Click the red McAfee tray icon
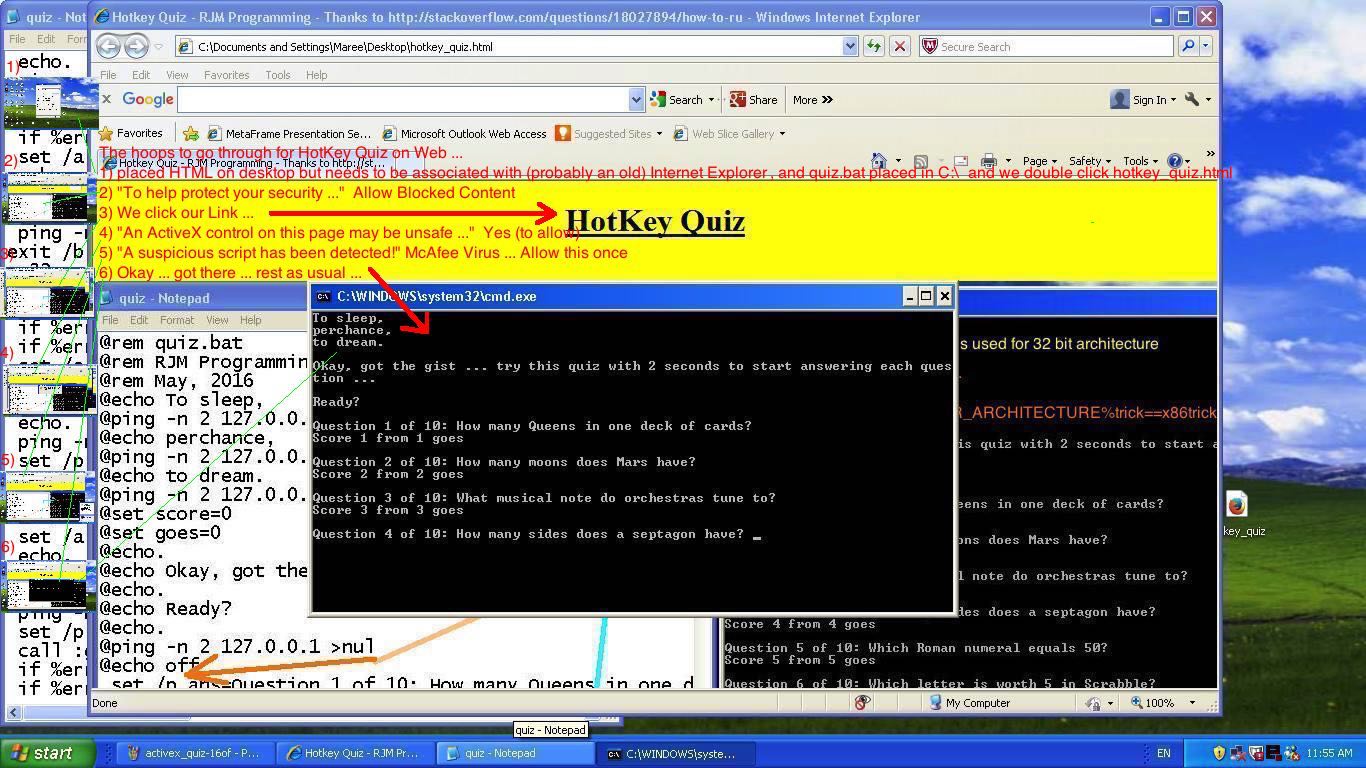The width and height of the screenshot is (1366, 768). (1257, 753)
